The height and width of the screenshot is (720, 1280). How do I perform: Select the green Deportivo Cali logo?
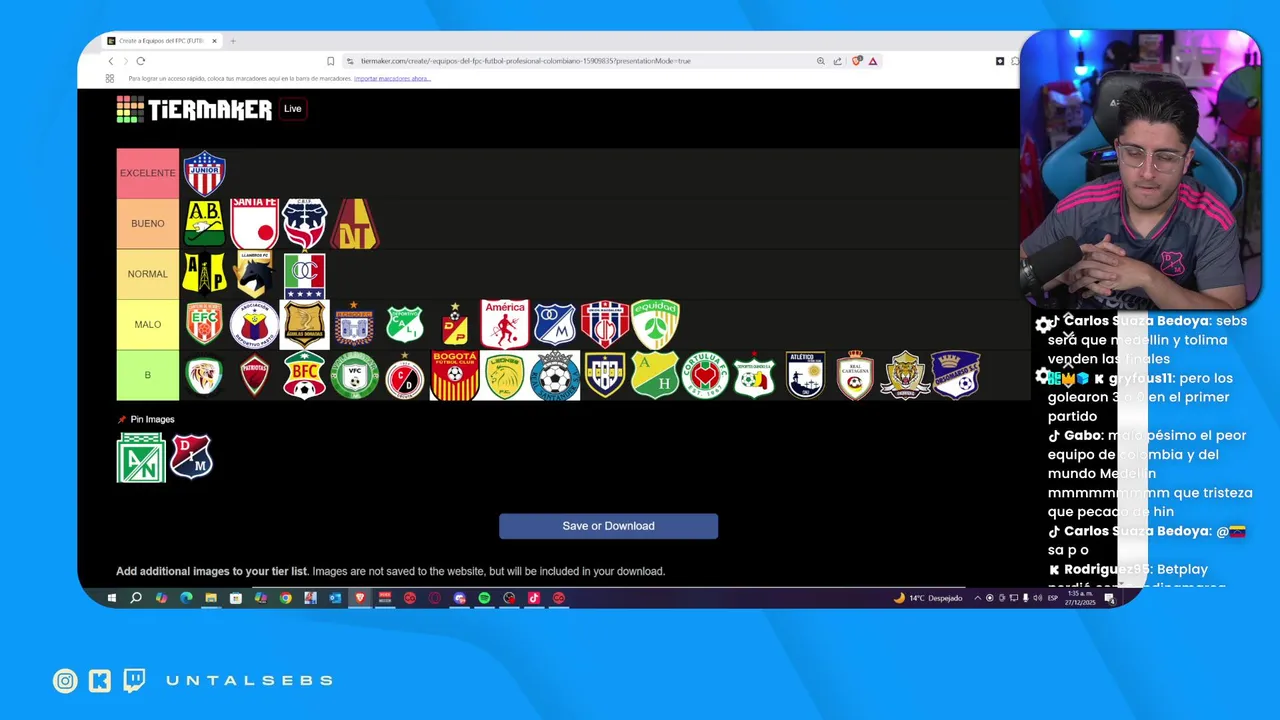(404, 324)
